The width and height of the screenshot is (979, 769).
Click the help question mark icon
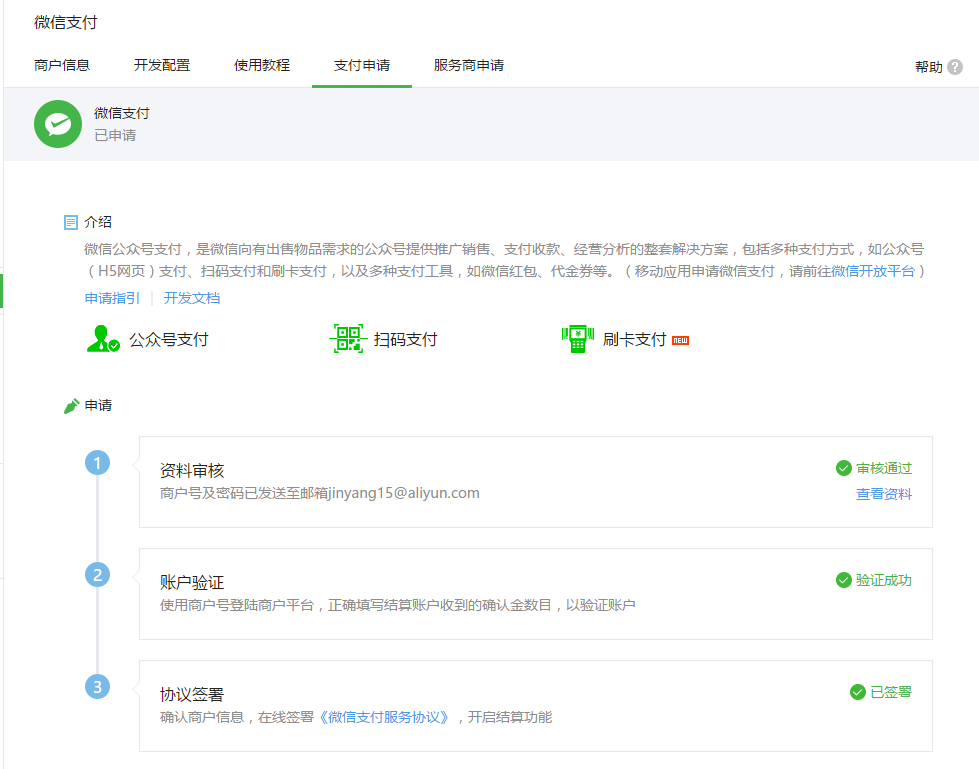pos(955,67)
